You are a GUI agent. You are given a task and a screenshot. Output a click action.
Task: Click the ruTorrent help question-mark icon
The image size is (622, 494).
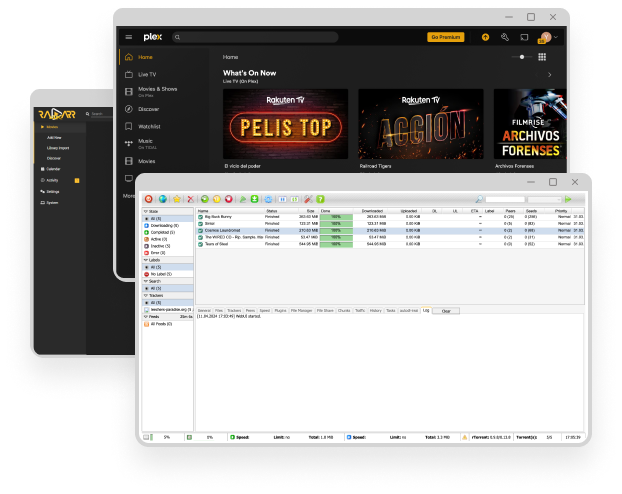coord(321,199)
